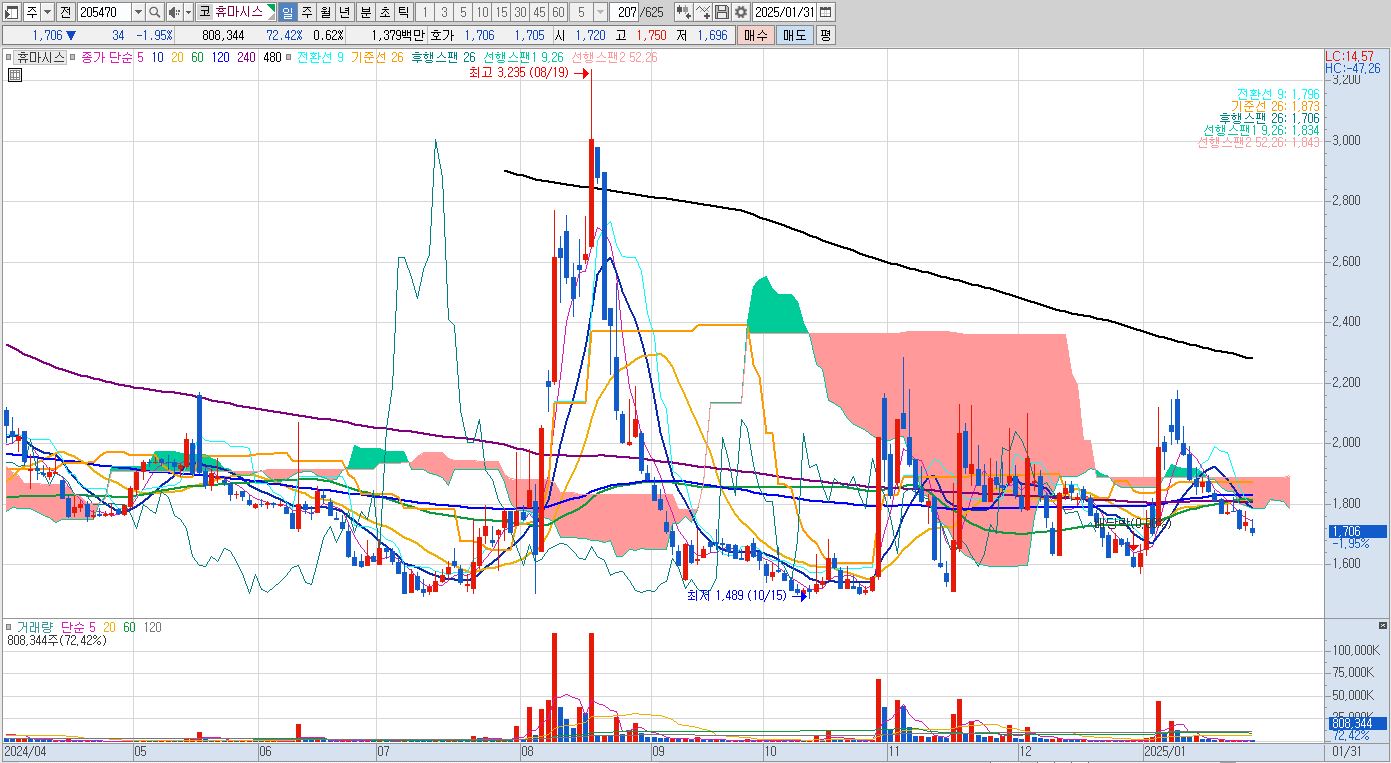Screen dimensions: 1391x763
Task: Choose the 45 interval preset
Action: coord(539,12)
